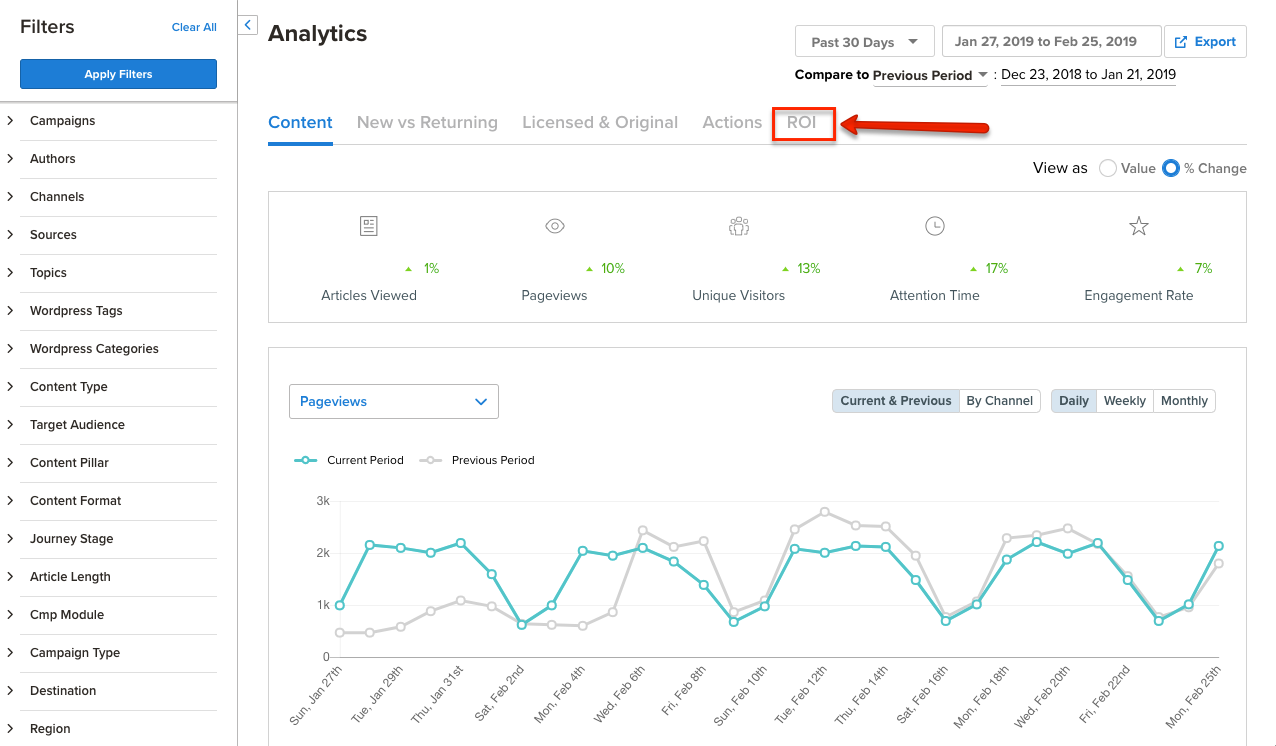Open the Jan 27 to Feb 25 date range field
The height and width of the screenshot is (746, 1276).
pyautogui.click(x=1052, y=42)
